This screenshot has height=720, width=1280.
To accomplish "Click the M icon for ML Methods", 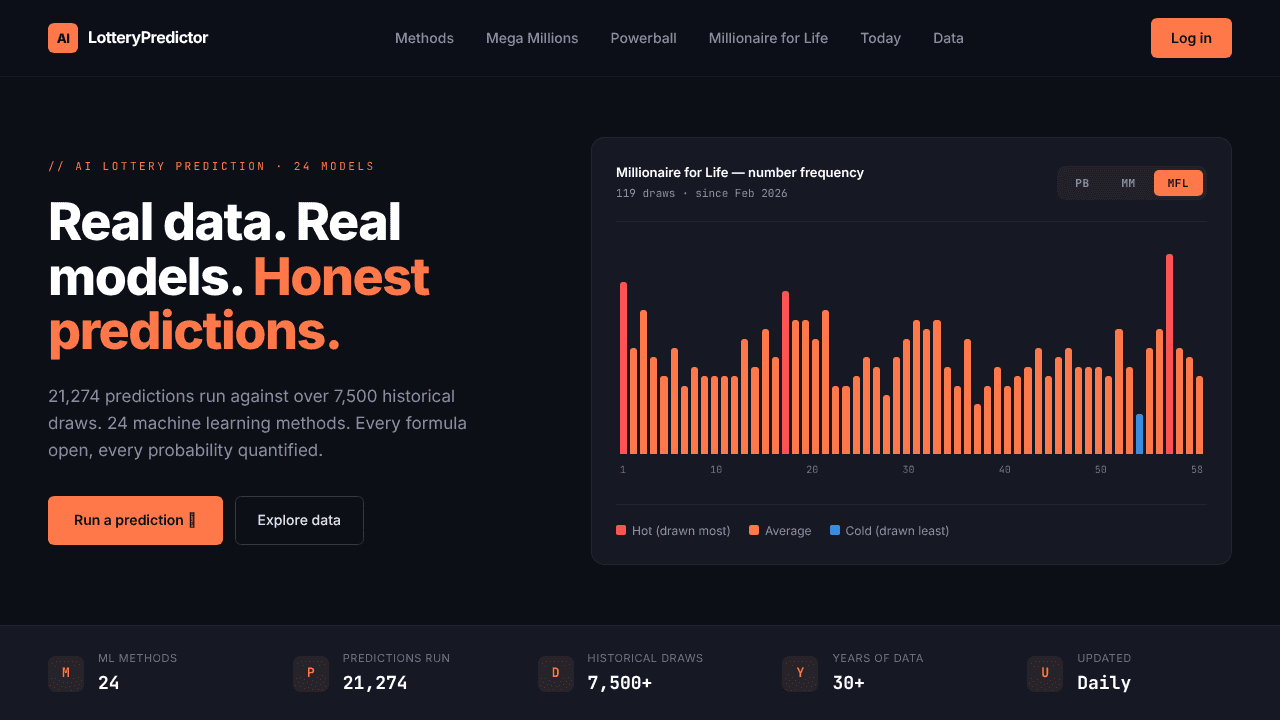I will coord(66,673).
